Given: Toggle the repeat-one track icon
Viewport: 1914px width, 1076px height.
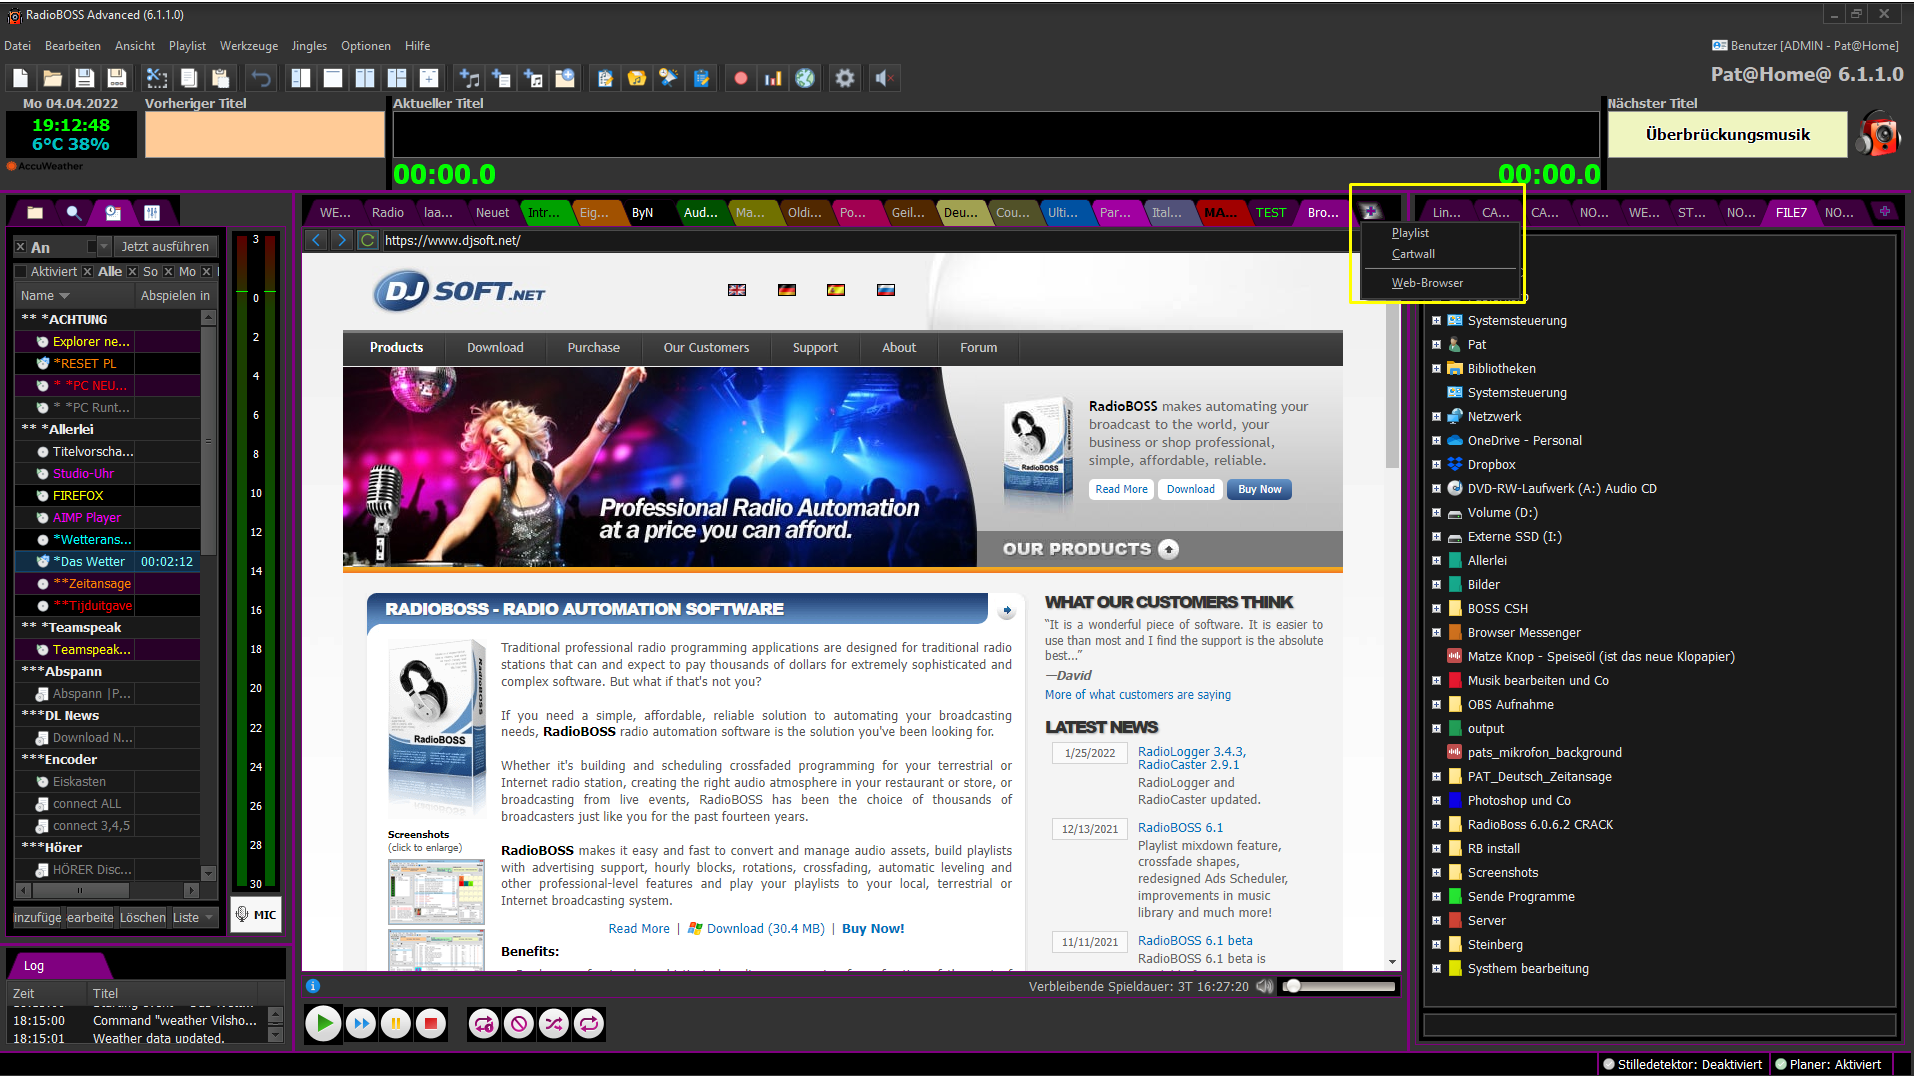Looking at the screenshot, I should click(x=484, y=1023).
